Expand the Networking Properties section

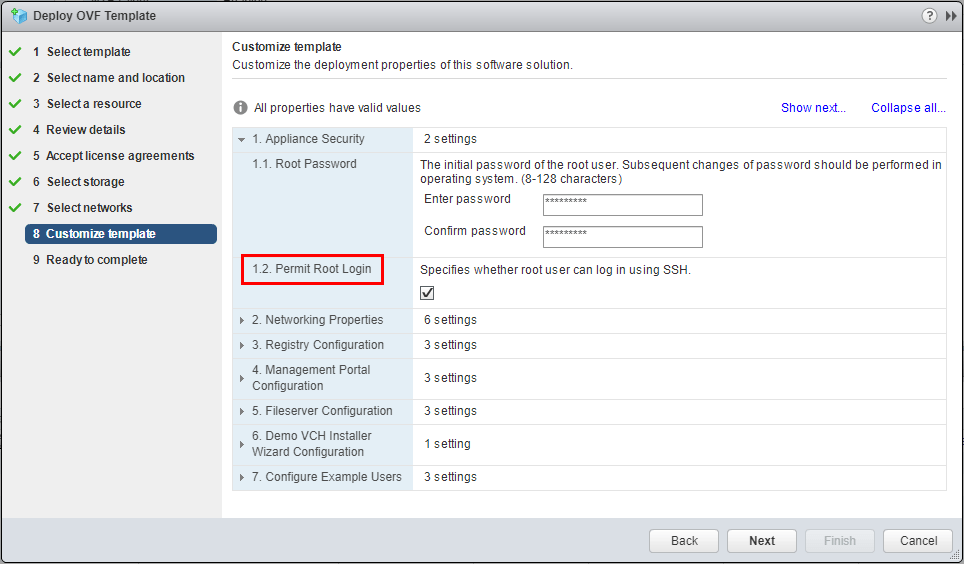[242, 320]
